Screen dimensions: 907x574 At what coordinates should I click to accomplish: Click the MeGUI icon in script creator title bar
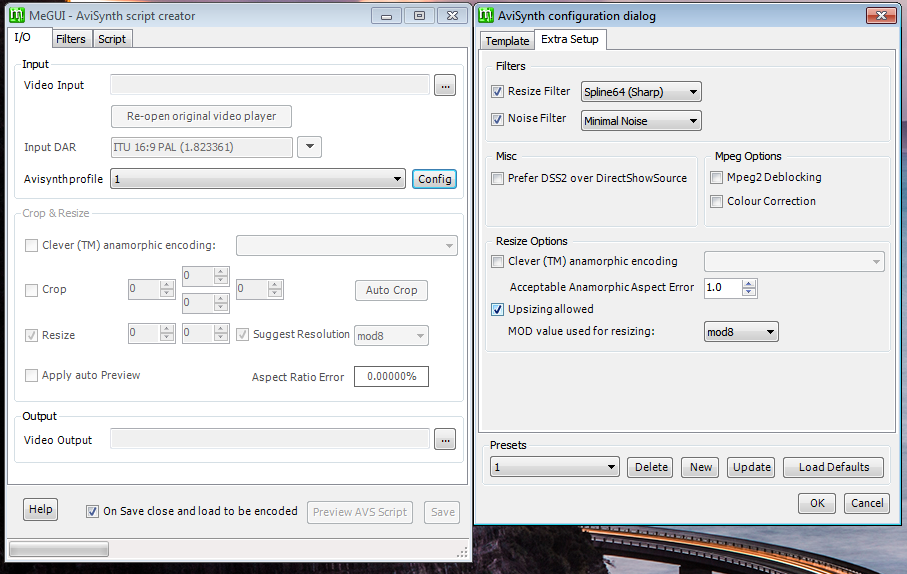coord(17,16)
